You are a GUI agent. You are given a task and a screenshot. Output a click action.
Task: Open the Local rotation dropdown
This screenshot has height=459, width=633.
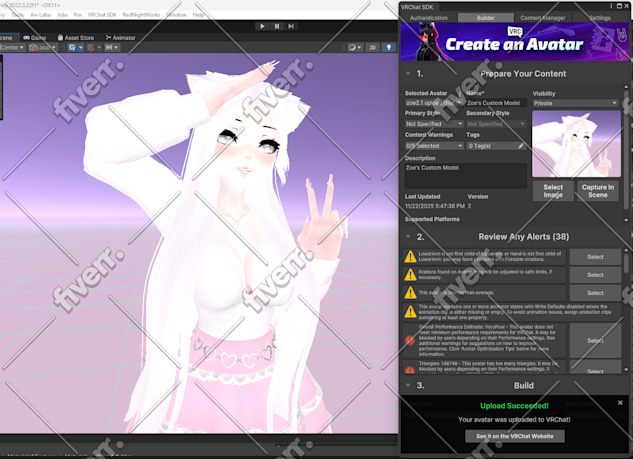coord(42,47)
